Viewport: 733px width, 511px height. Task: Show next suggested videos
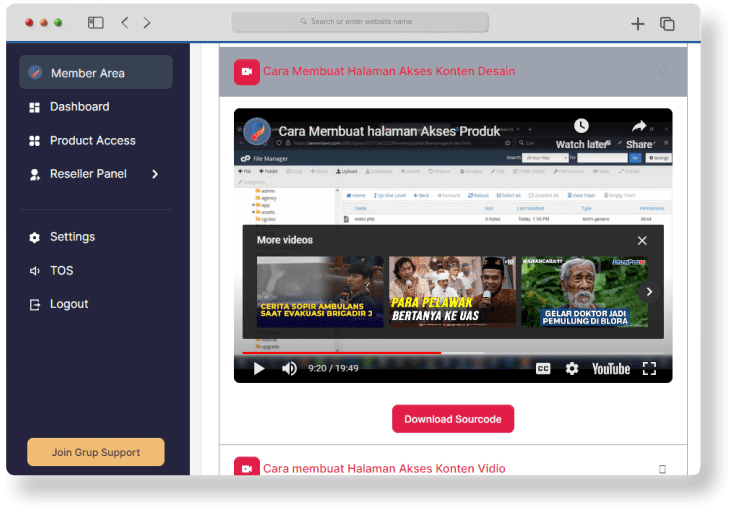(649, 292)
